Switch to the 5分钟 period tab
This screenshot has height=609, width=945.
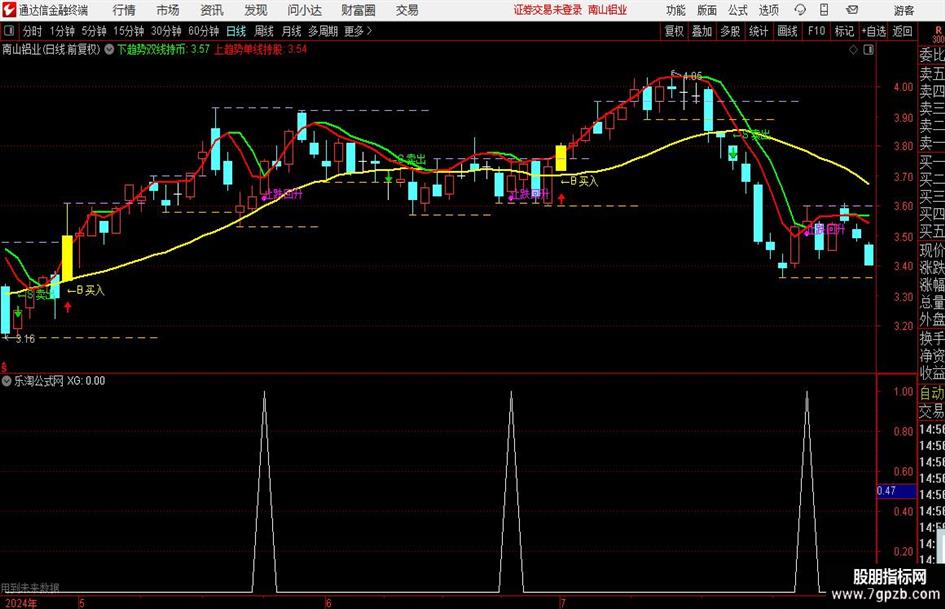pos(93,31)
